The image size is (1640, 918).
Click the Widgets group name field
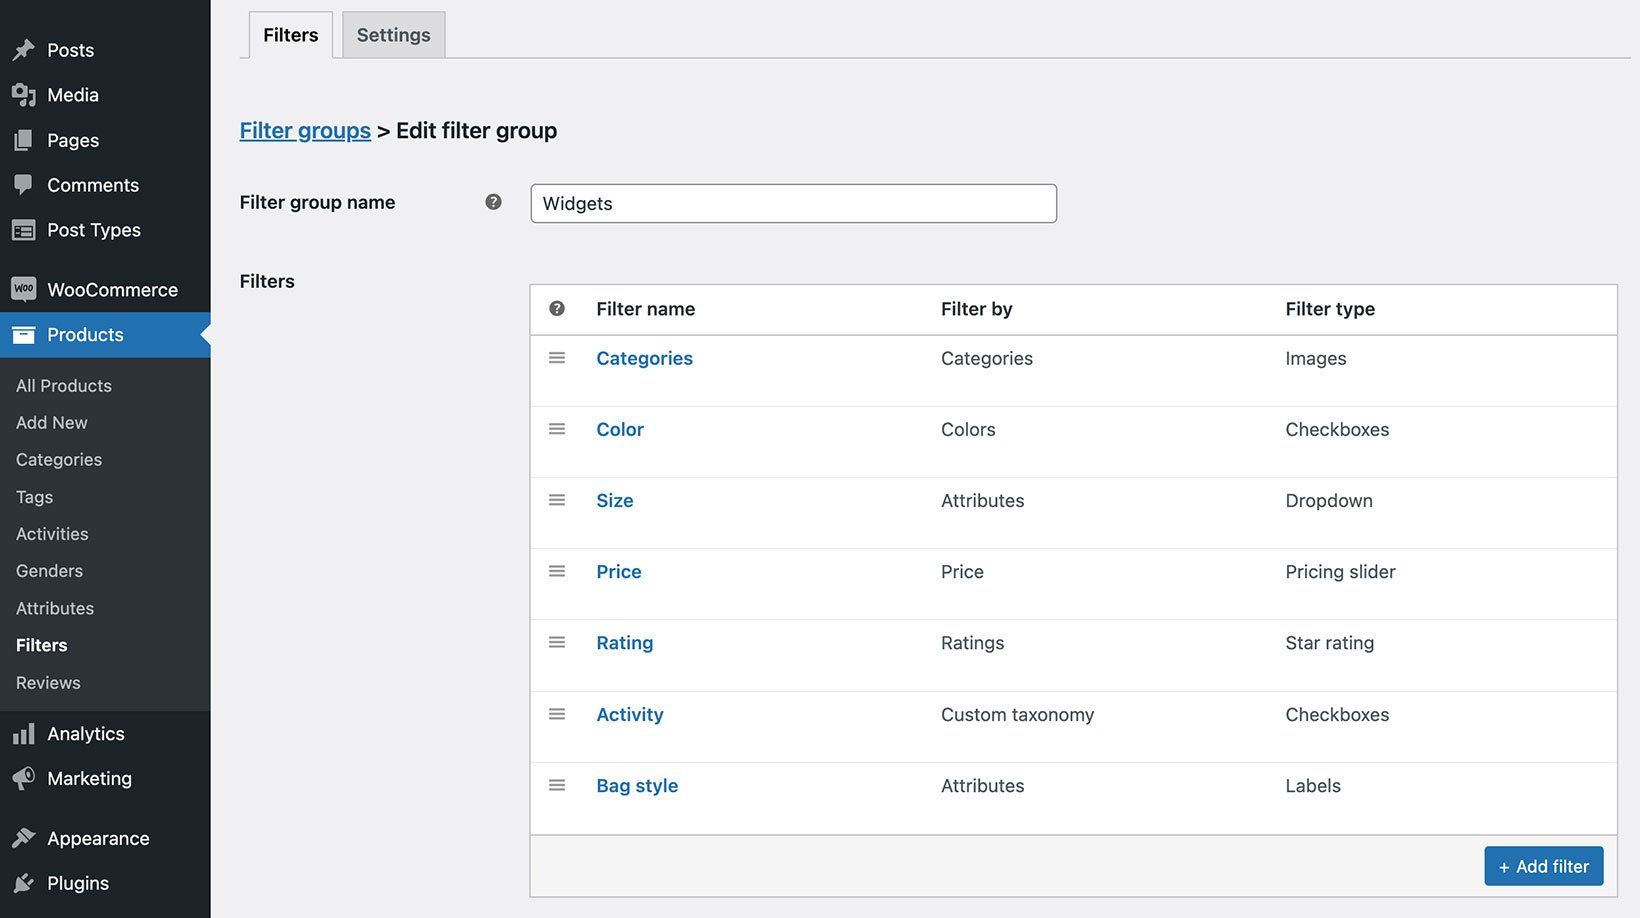793,203
